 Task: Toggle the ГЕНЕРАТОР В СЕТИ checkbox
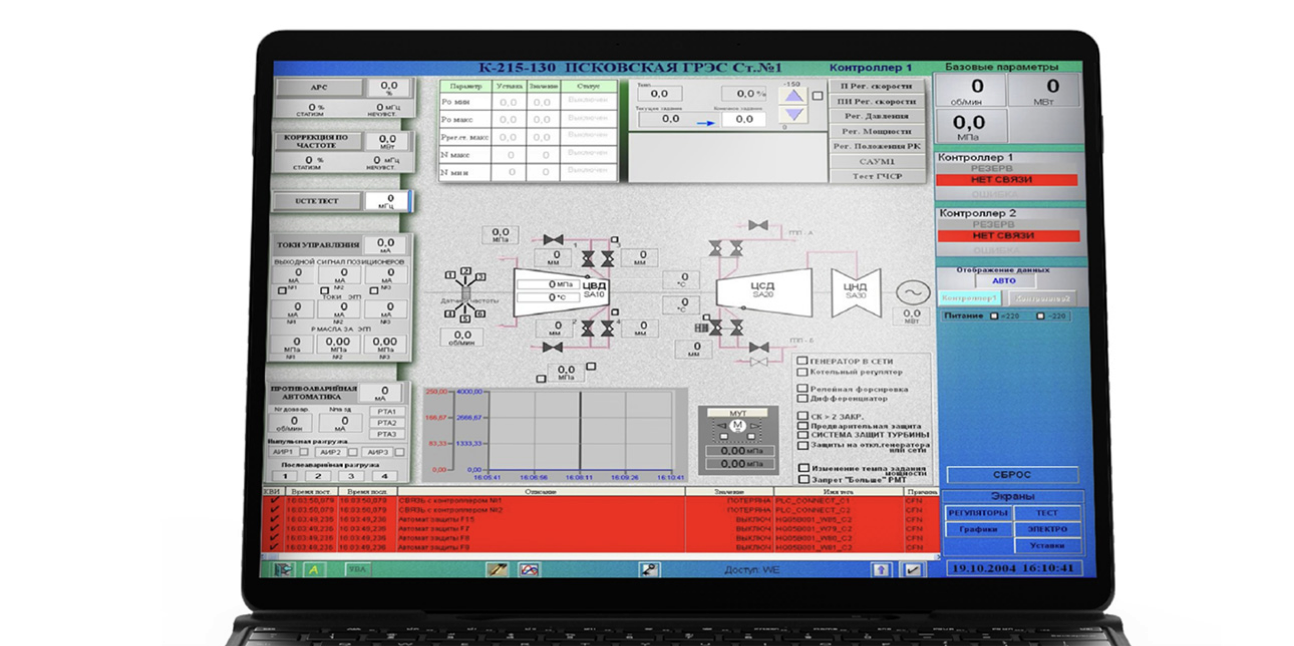pos(802,361)
